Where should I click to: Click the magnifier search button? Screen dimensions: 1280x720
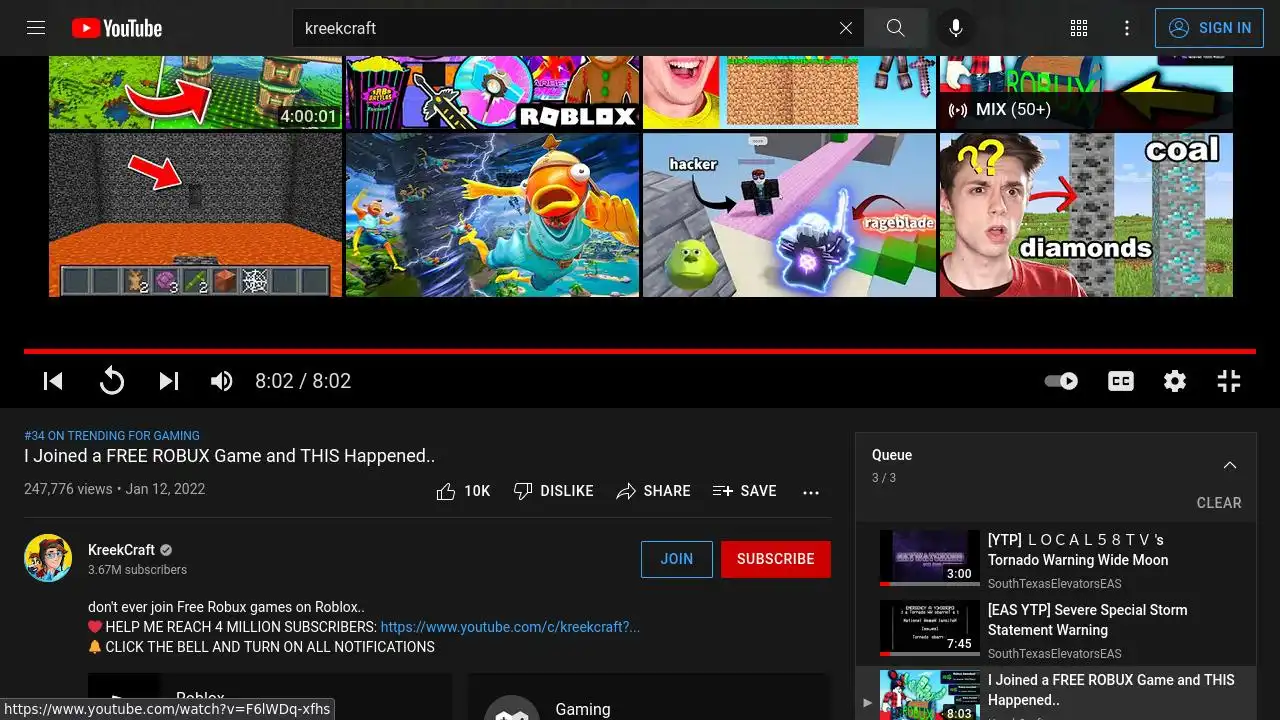[896, 28]
